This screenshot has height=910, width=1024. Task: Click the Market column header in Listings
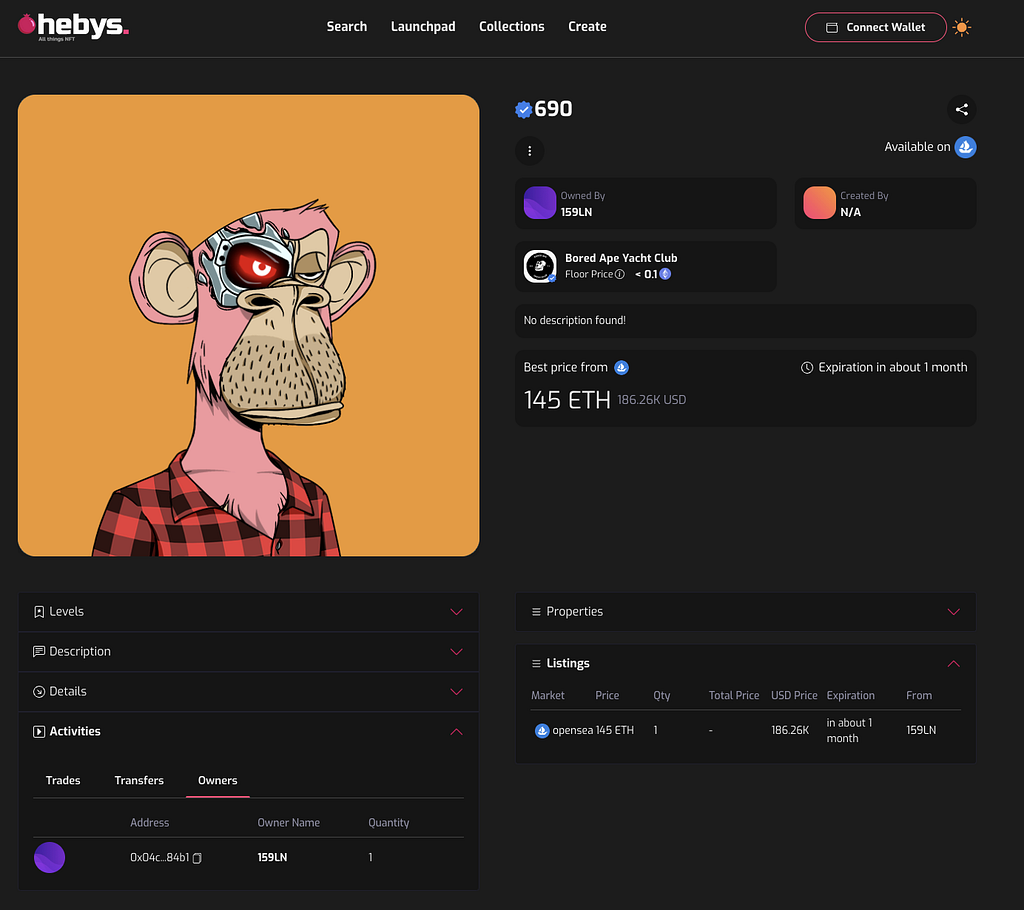click(x=547, y=696)
